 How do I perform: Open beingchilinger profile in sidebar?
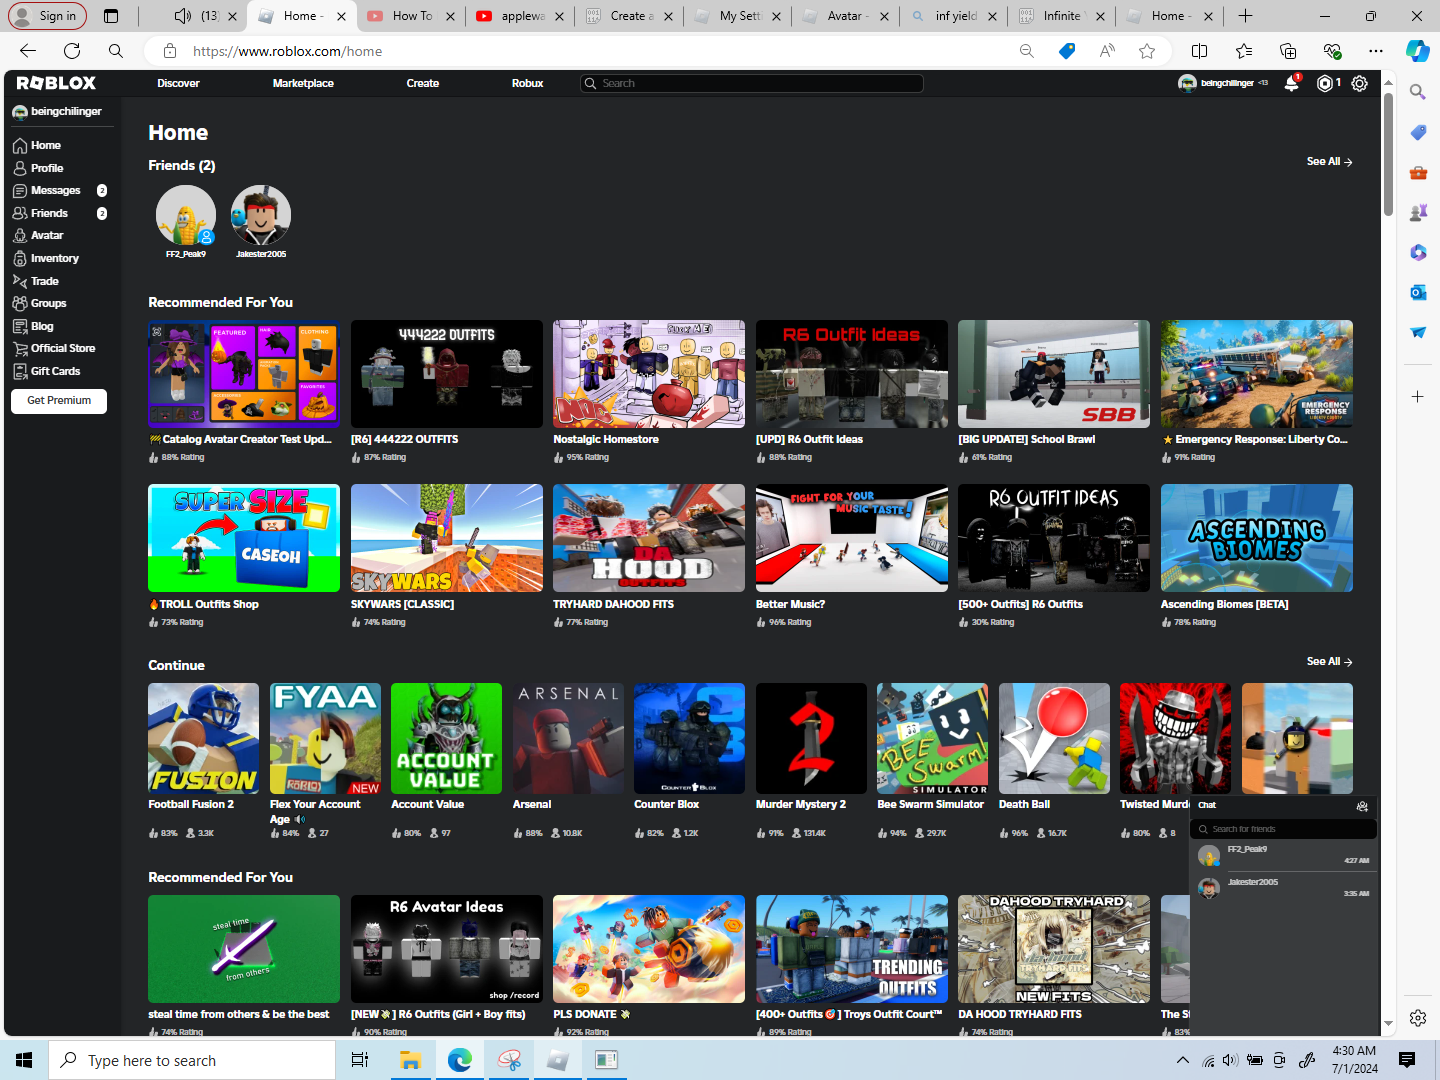coord(57,112)
